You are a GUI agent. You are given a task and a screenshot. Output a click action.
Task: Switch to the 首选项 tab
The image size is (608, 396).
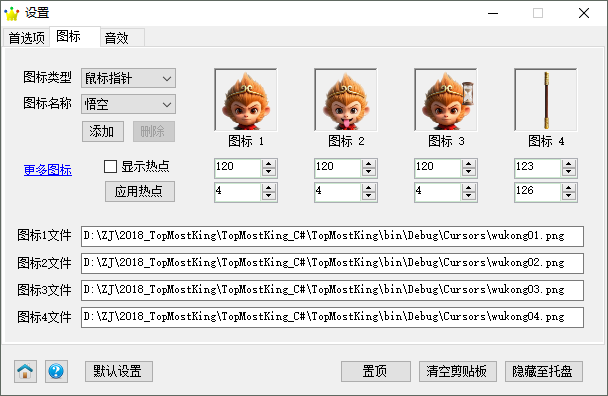[26, 38]
